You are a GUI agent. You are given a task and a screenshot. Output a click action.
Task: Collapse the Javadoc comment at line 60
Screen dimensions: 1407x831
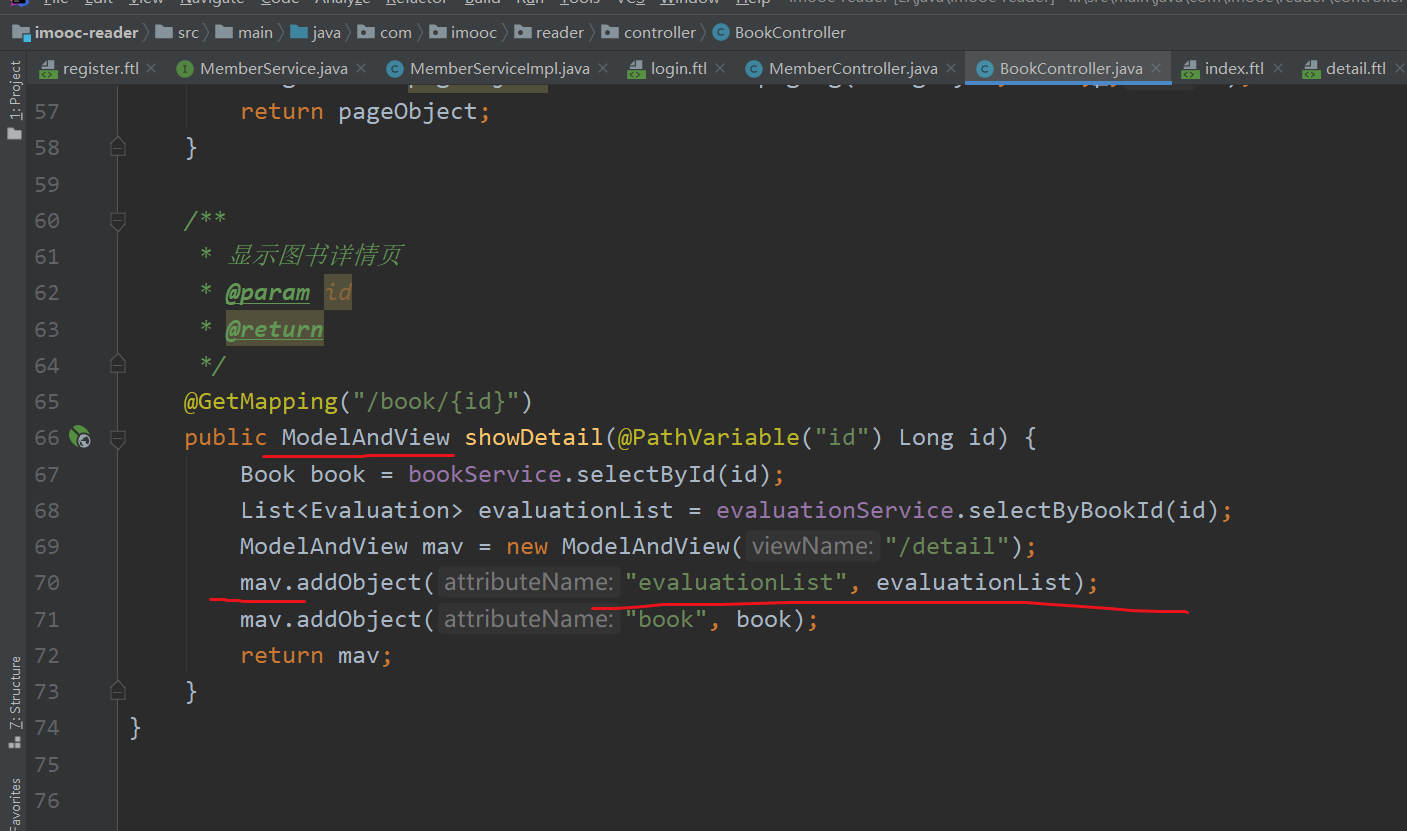tap(117, 220)
